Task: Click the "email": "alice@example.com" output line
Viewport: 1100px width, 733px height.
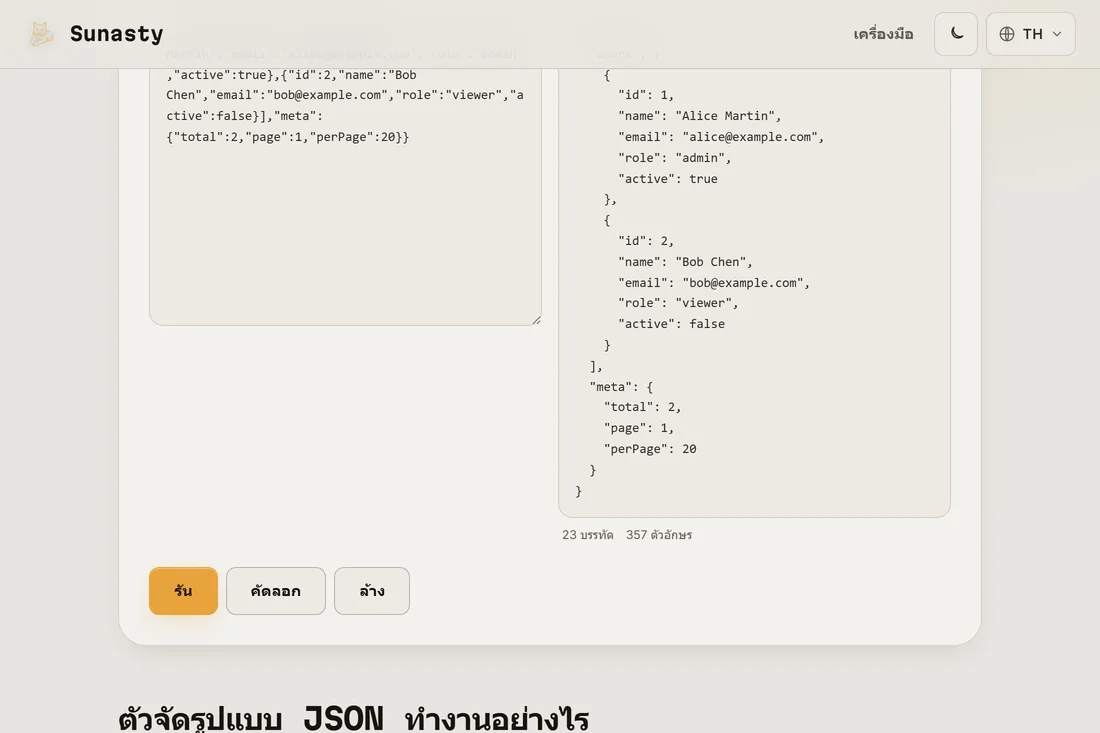Action: click(x=720, y=137)
